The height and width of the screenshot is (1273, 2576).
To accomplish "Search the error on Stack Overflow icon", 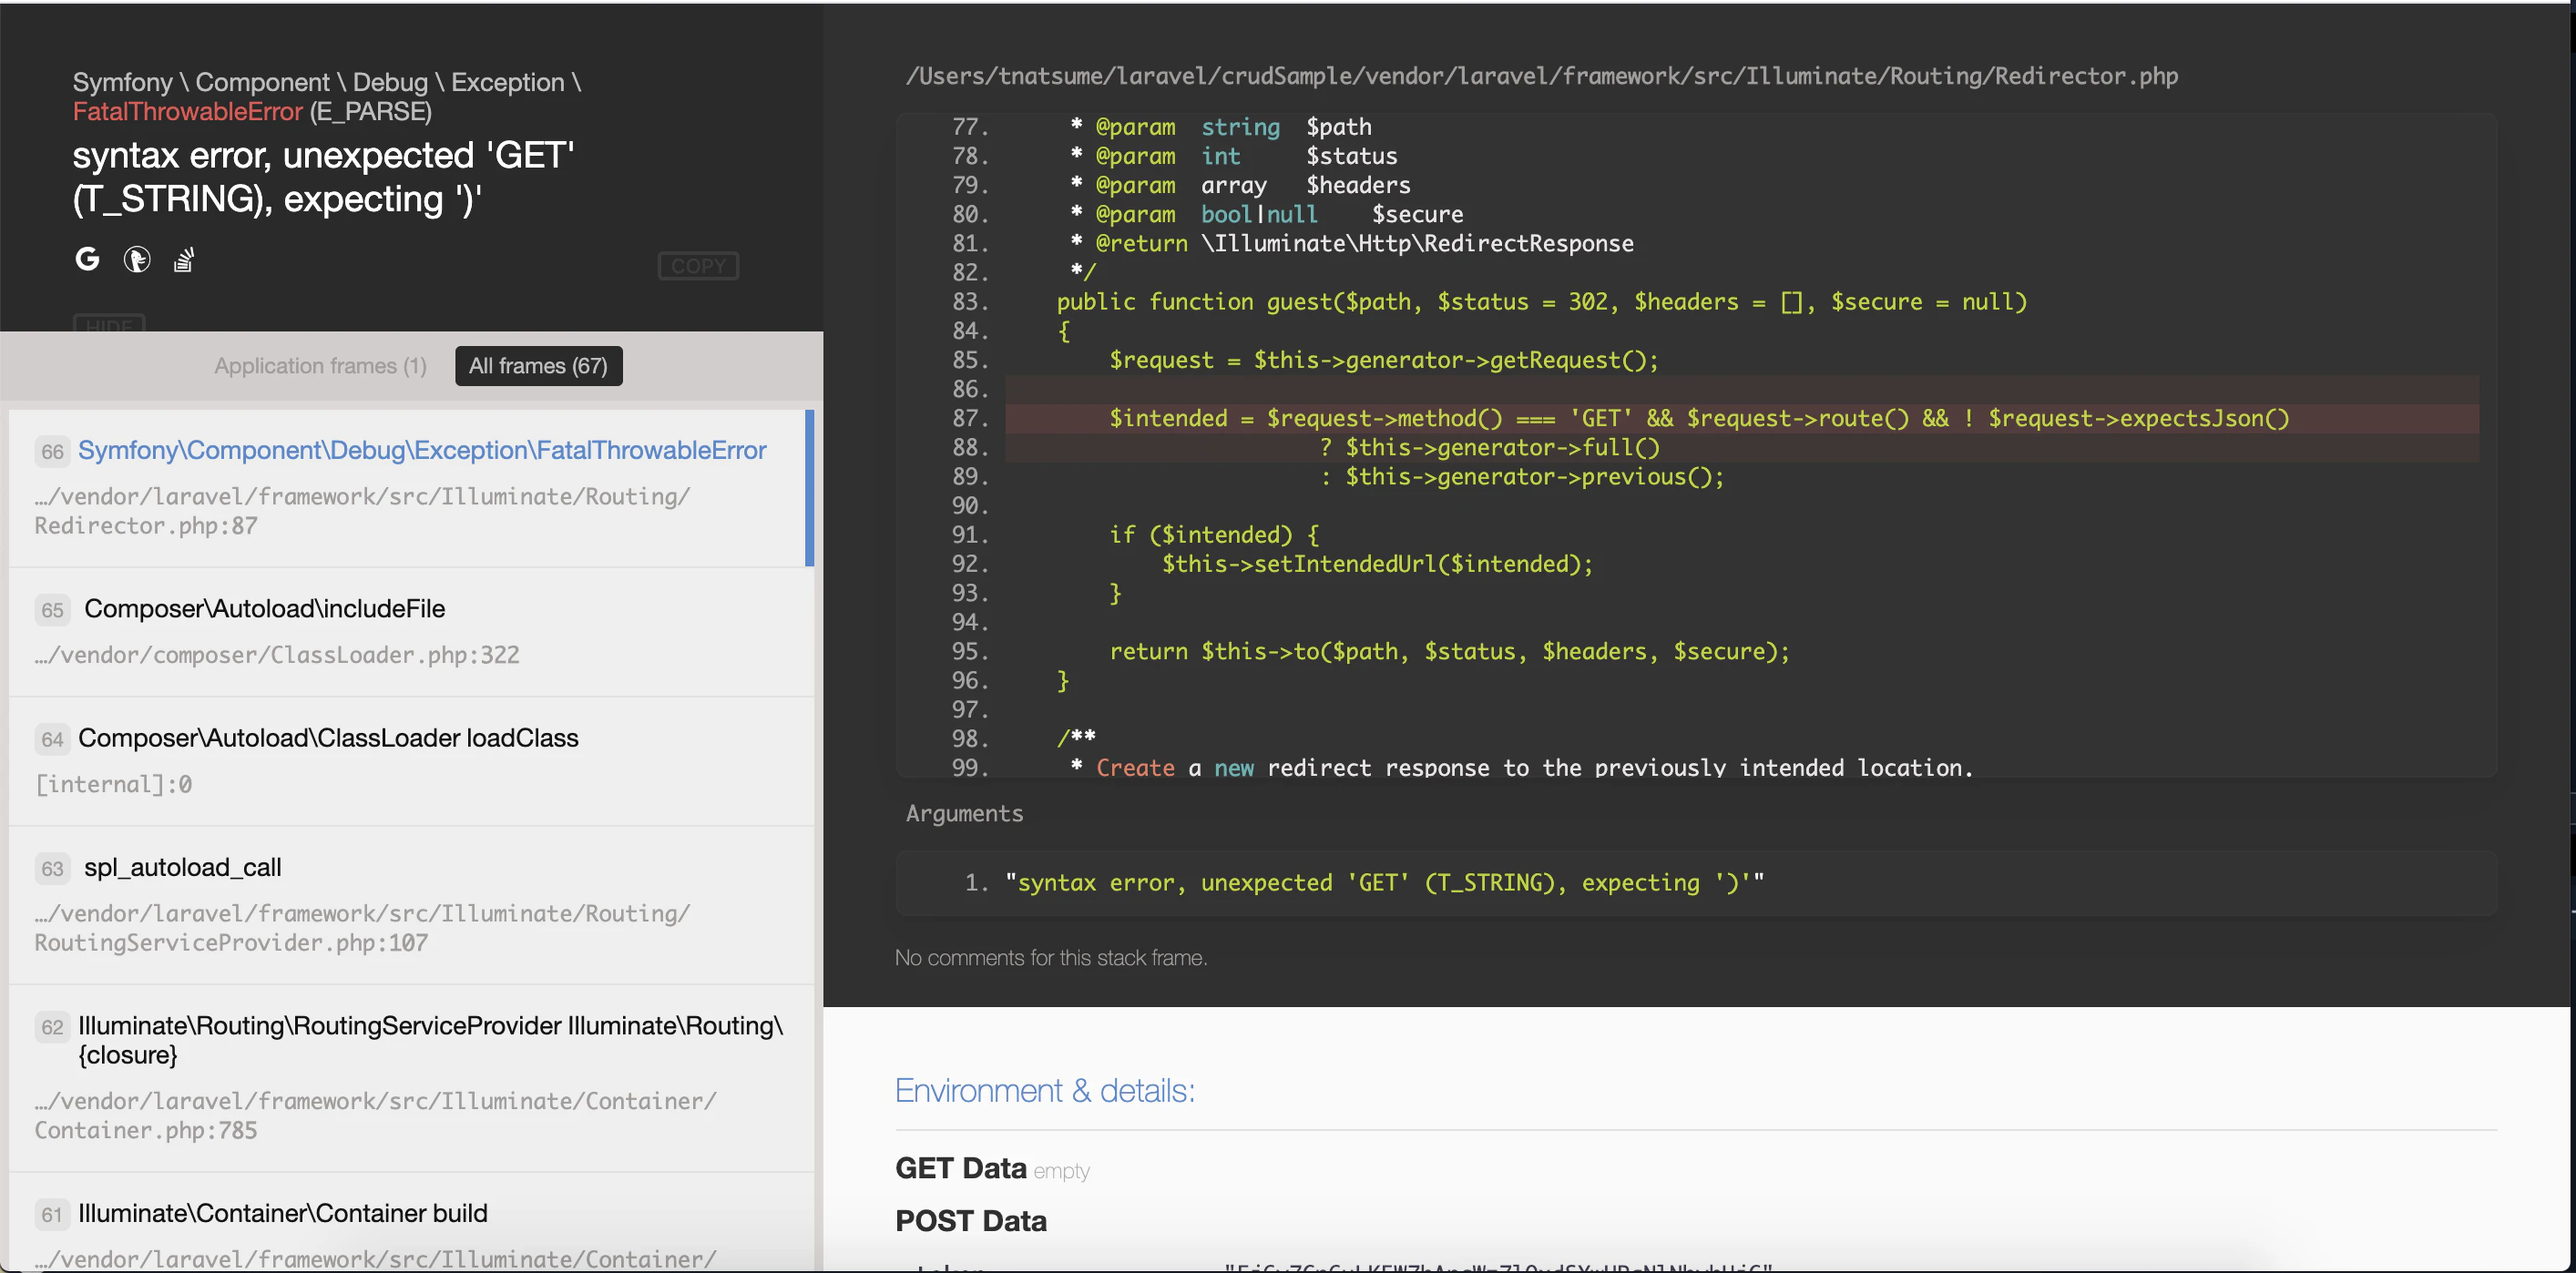I will [x=184, y=260].
